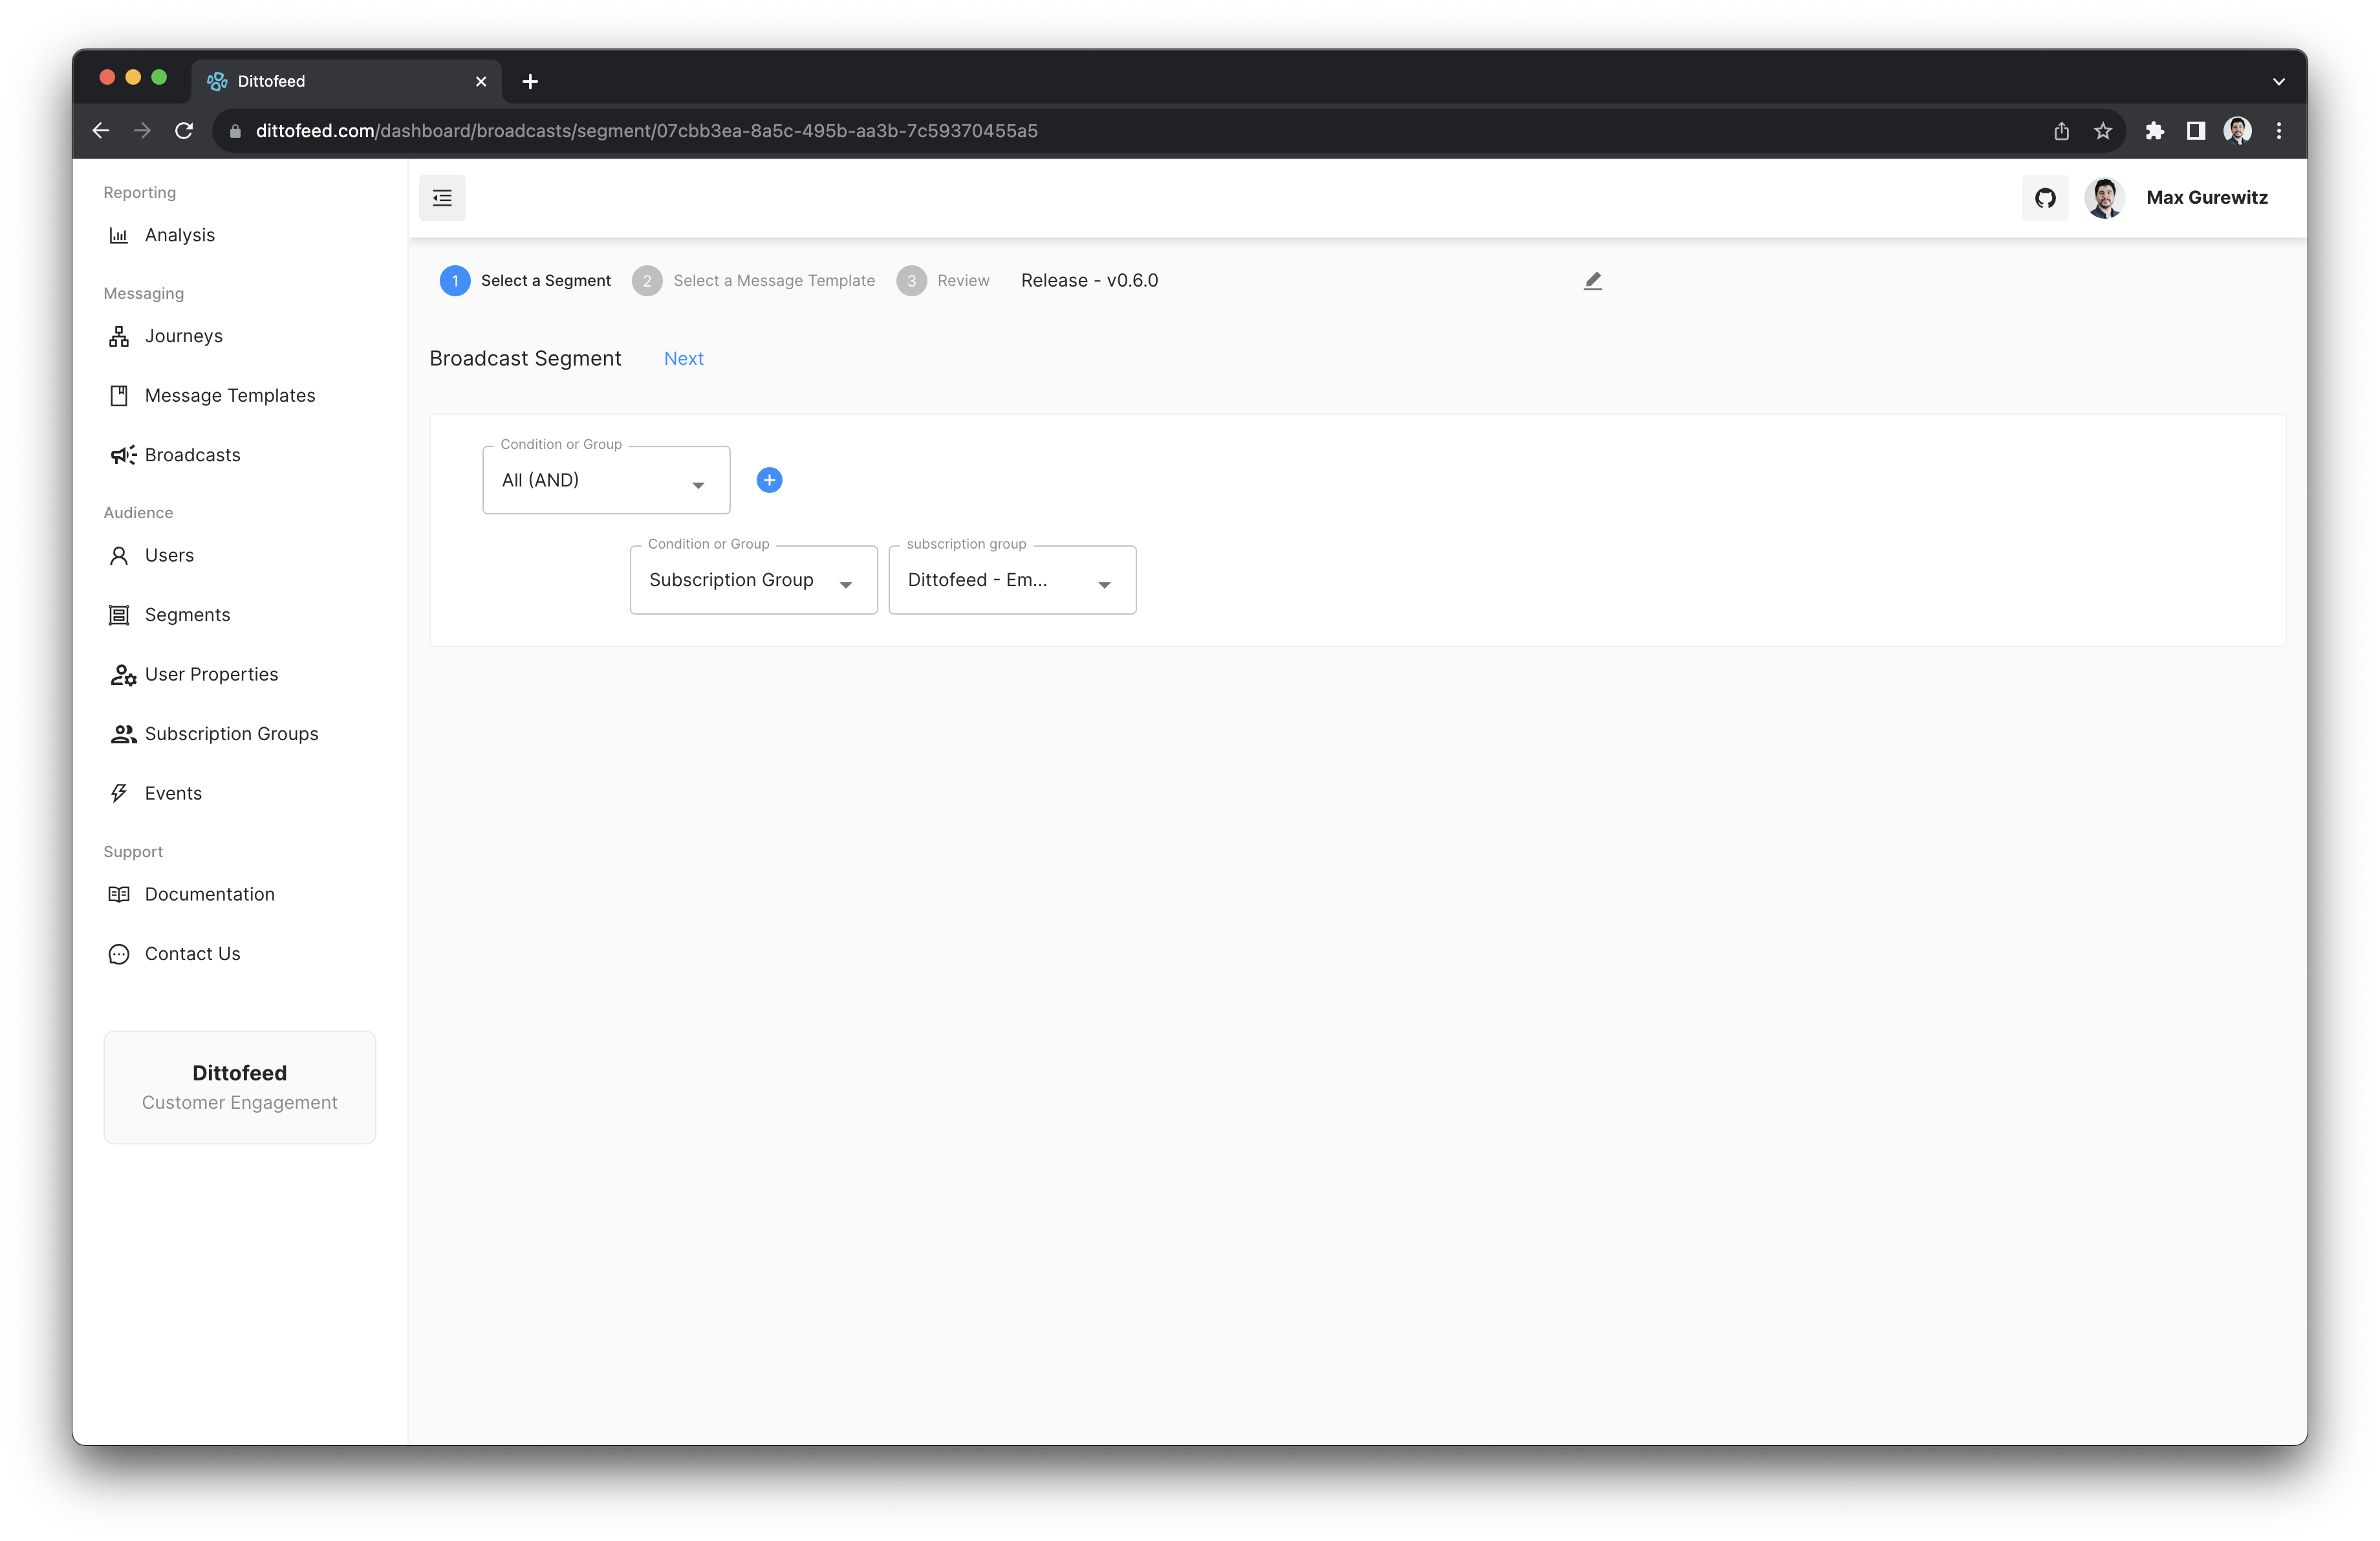Expand the browser tab search chevron
This screenshot has width=2380, height=1541.
pos(2279,82)
